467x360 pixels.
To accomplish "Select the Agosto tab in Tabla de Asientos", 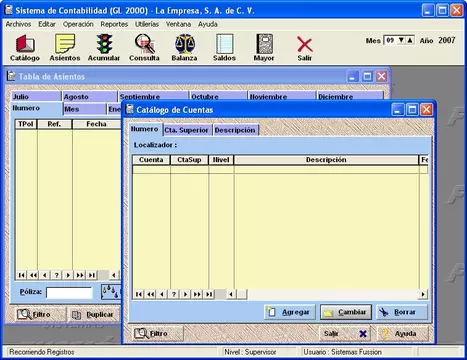I will 90,96.
